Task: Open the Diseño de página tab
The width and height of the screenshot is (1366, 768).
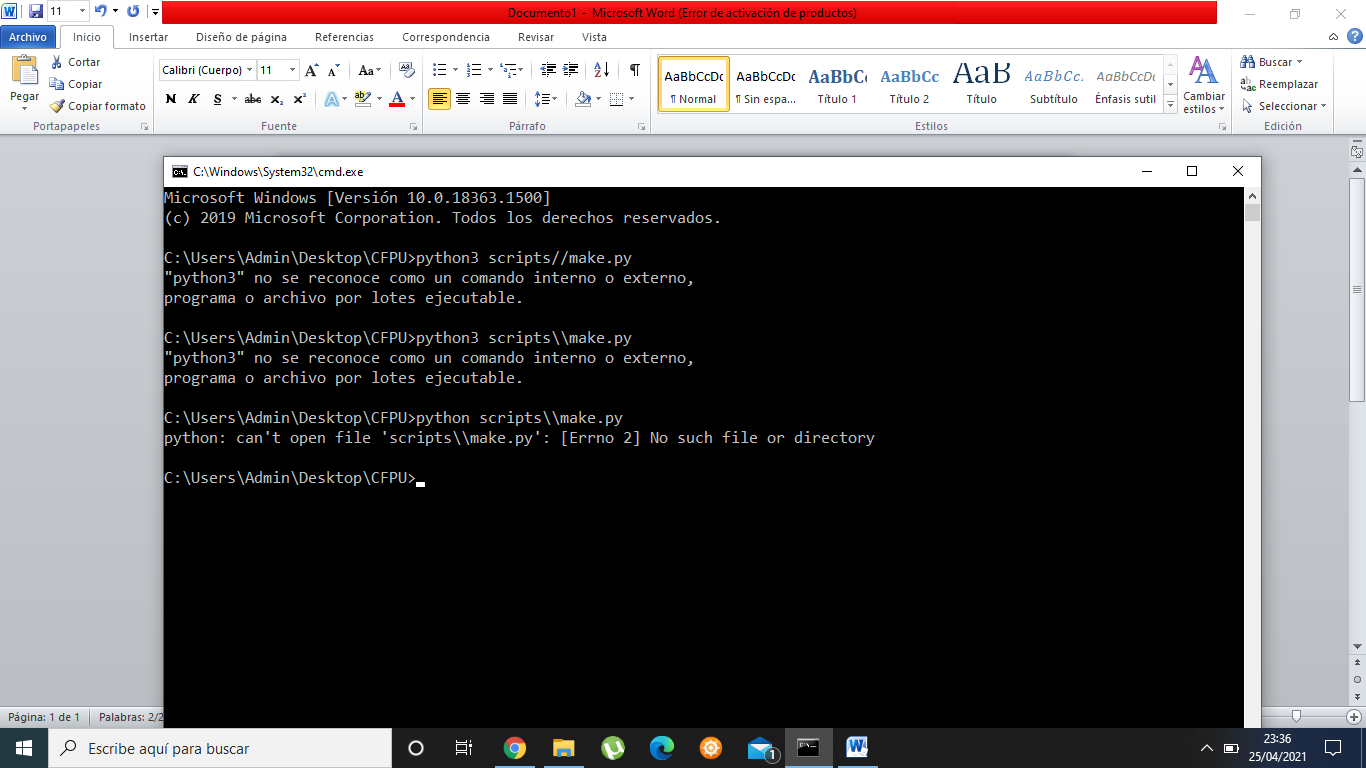Action: coord(241,37)
